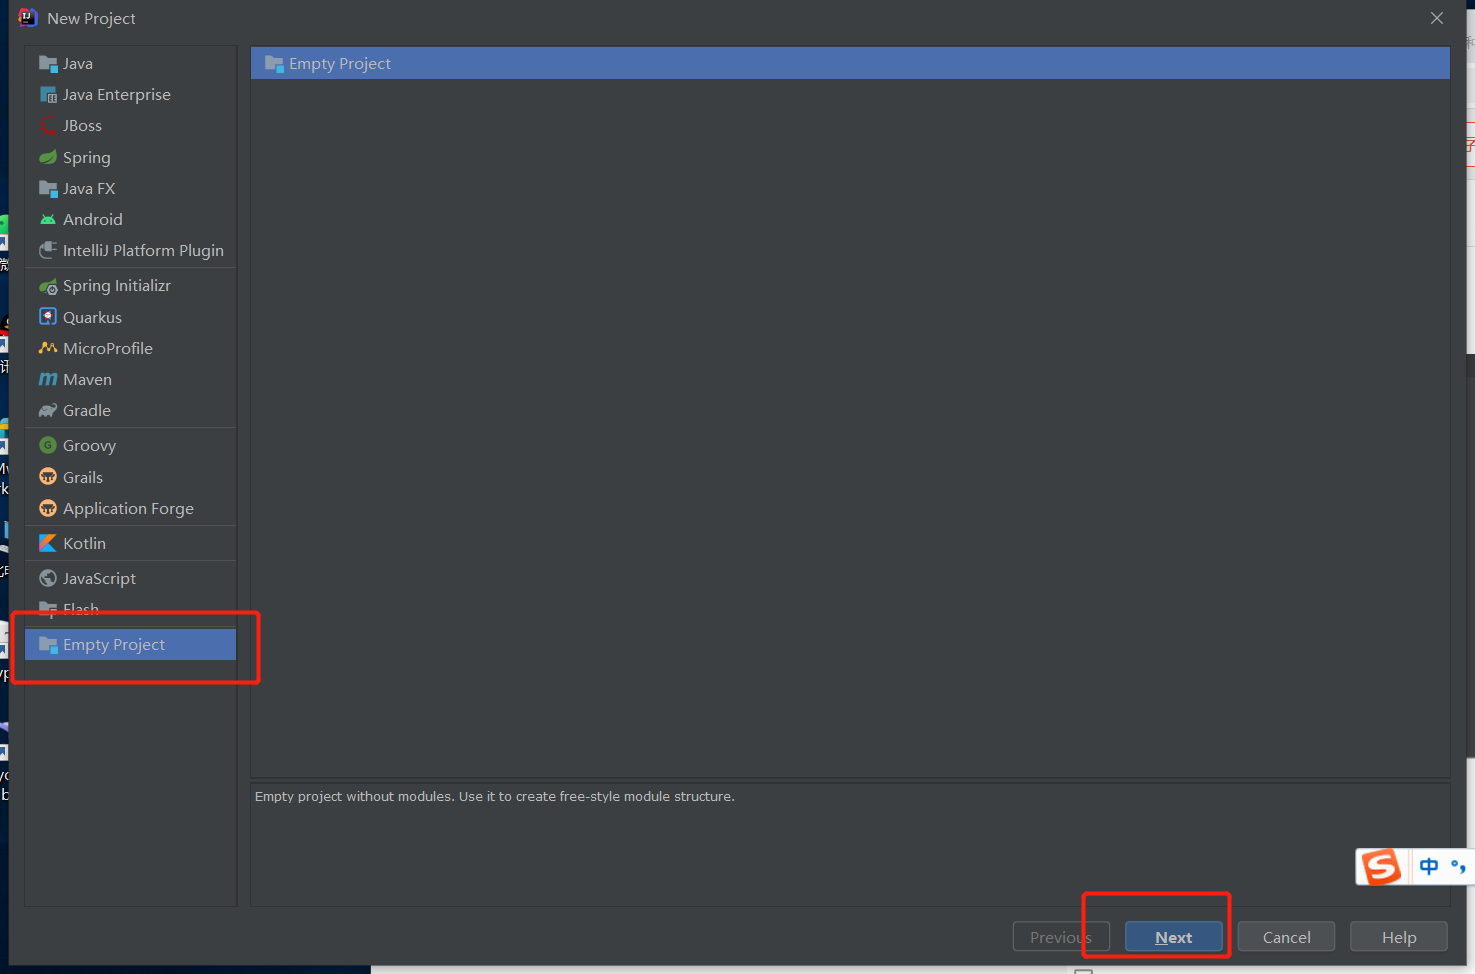Select Flash project type
The width and height of the screenshot is (1475, 974).
(x=81, y=607)
